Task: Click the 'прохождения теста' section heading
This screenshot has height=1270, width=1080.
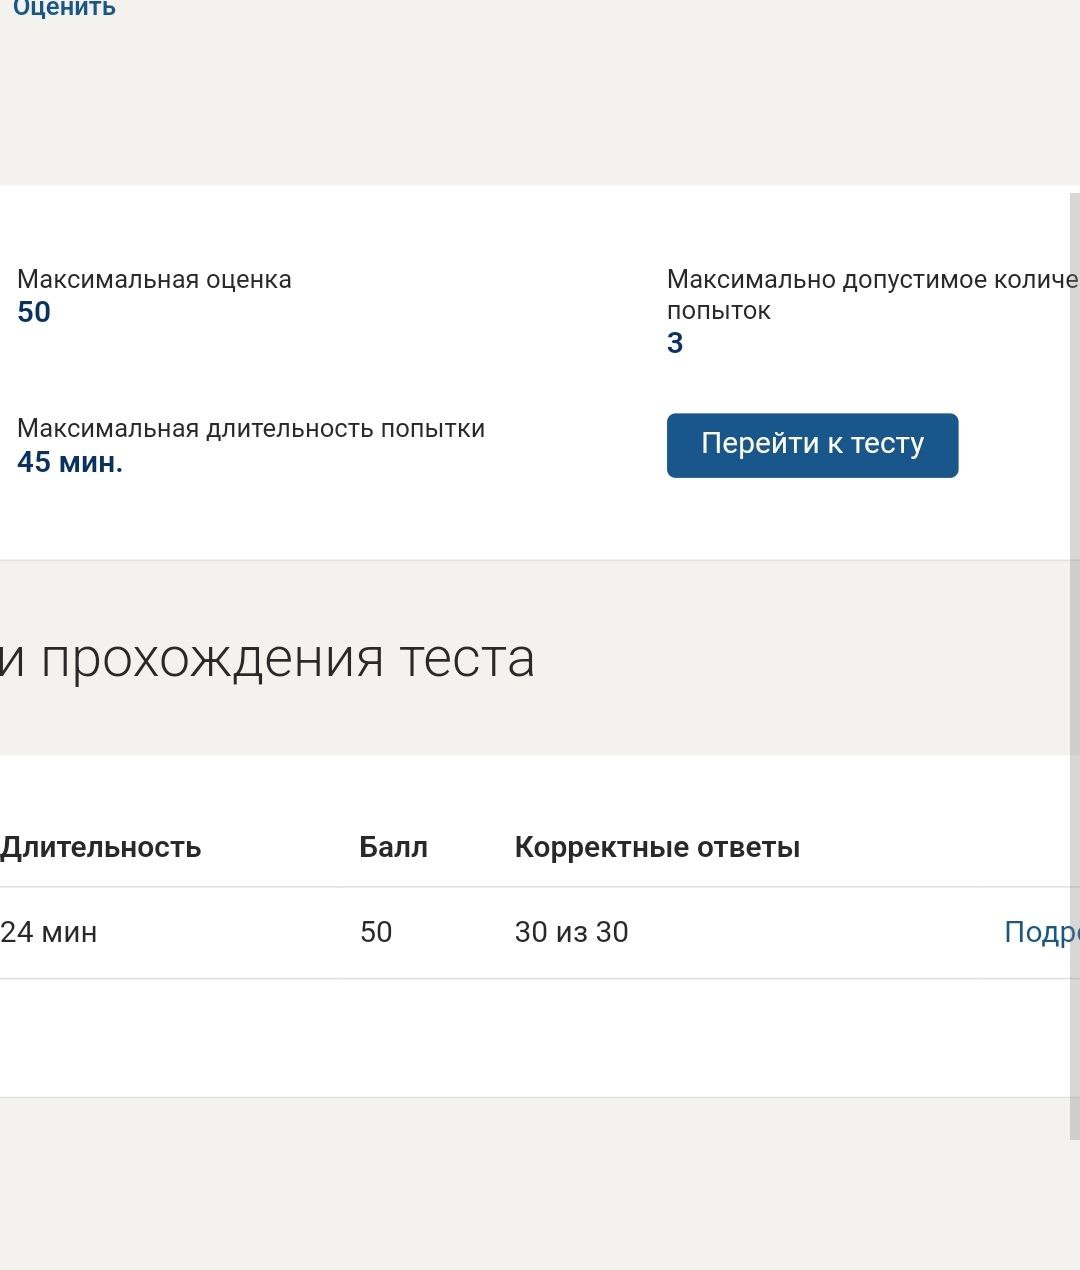Action: pos(268,659)
